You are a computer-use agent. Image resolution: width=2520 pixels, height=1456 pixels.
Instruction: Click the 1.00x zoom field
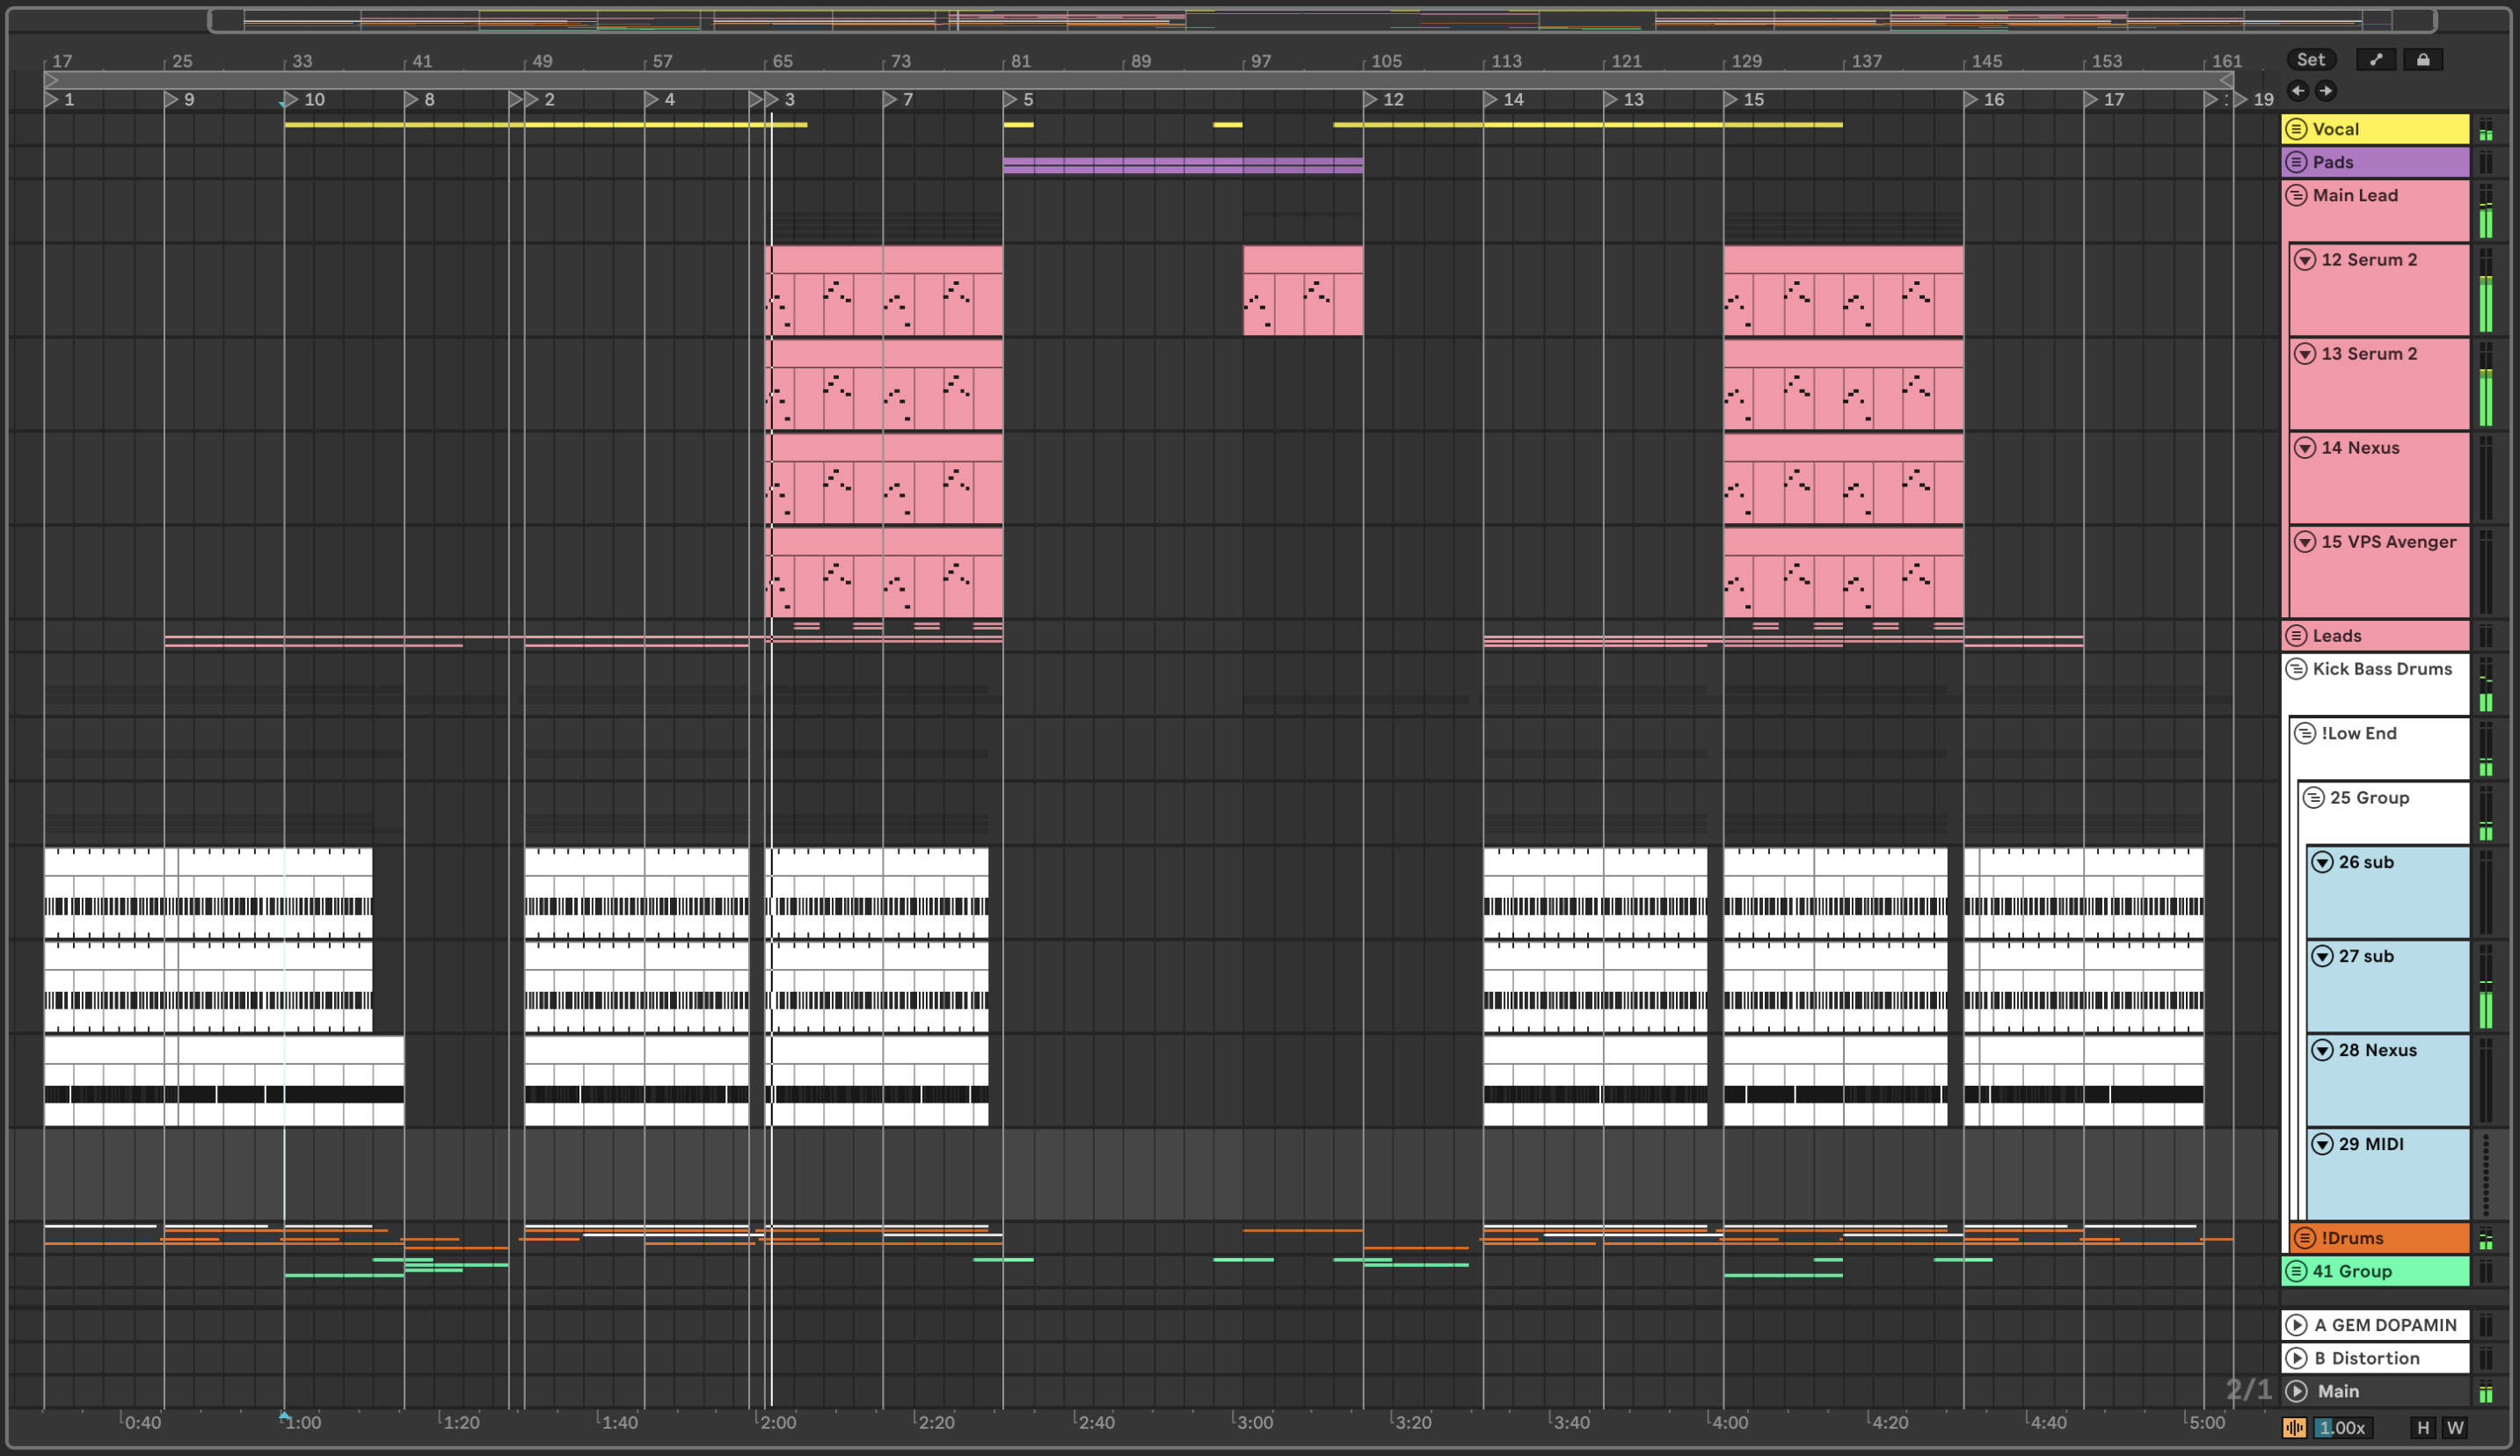2343,1428
